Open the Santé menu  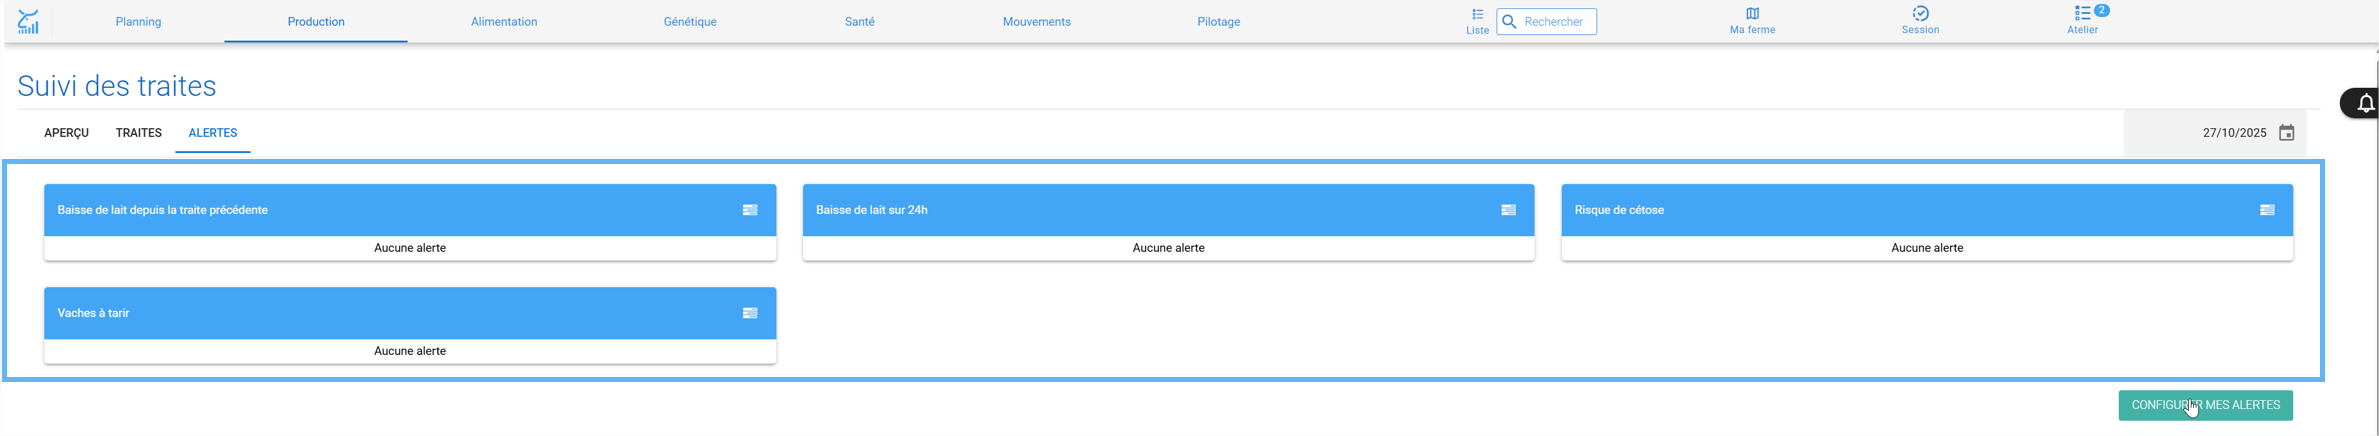pyautogui.click(x=859, y=22)
